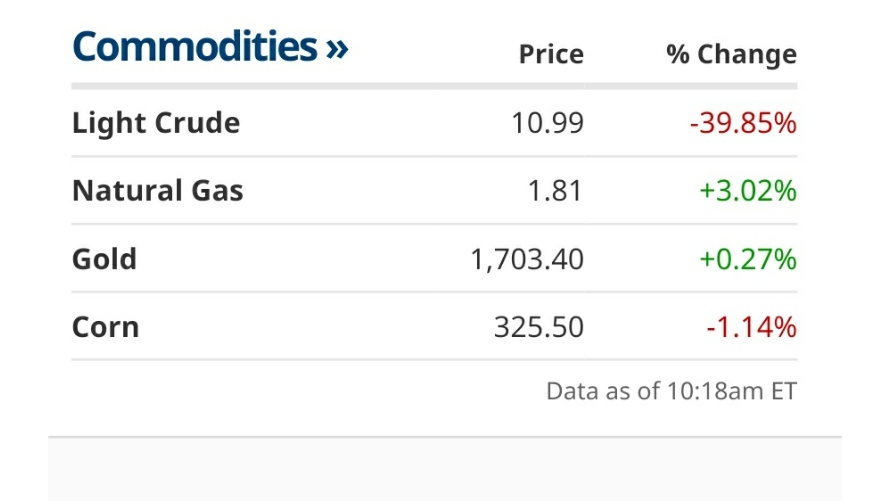The height and width of the screenshot is (501, 890).
Task: Click the -39.85% change value
Action: 743,123
